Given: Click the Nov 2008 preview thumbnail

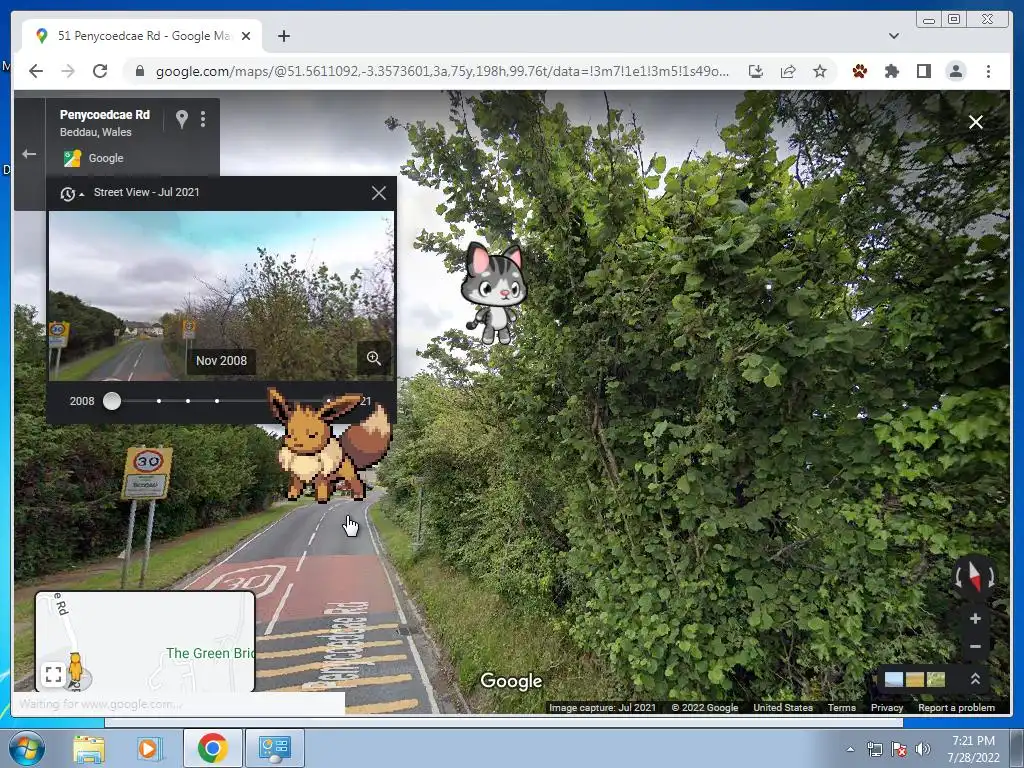Looking at the screenshot, I should click(221, 295).
